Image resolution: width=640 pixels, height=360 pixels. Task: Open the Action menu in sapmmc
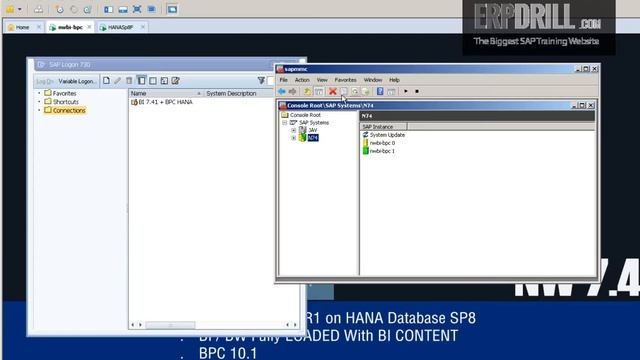pyautogui.click(x=302, y=80)
